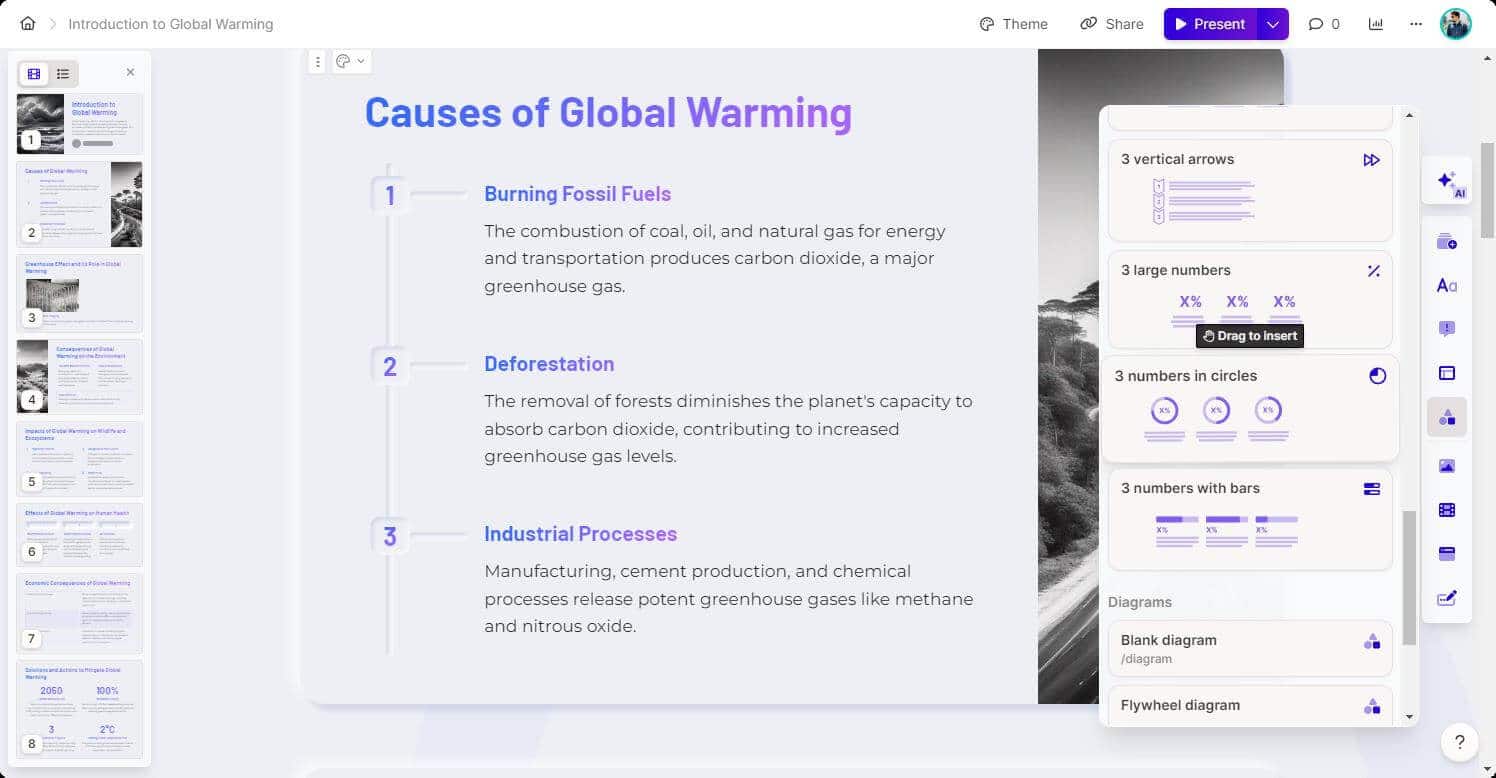The width and height of the screenshot is (1496, 778).
Task: Switch the card navigator to list view
Action: (63, 73)
